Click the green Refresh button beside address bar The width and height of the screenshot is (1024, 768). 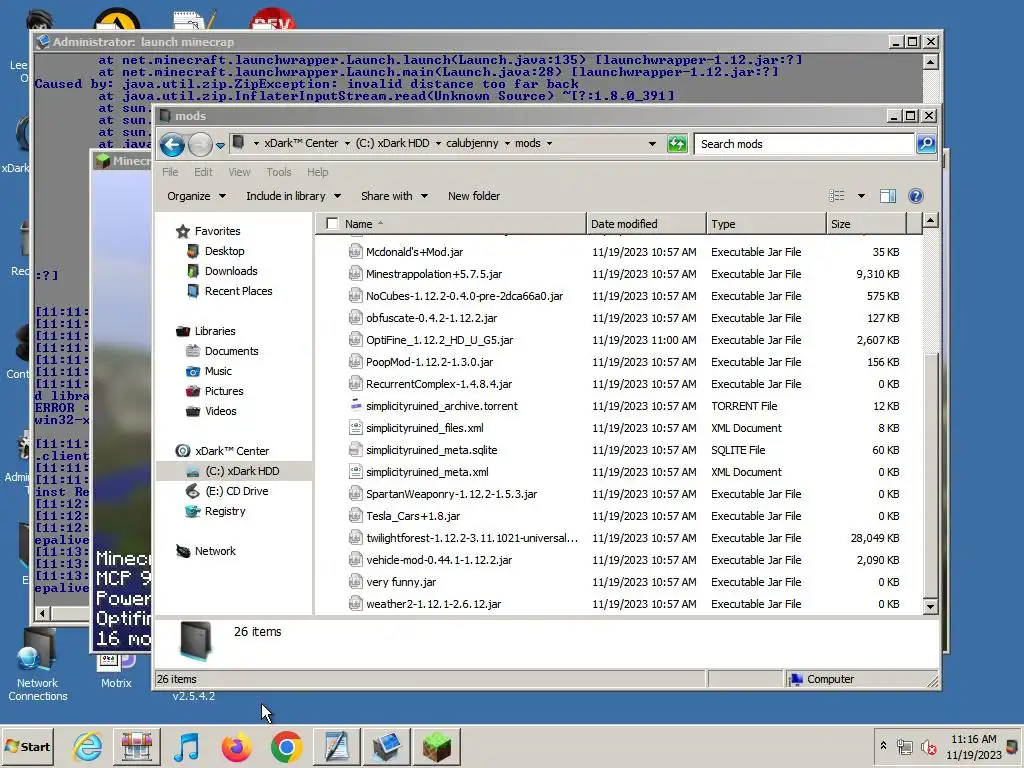677,144
